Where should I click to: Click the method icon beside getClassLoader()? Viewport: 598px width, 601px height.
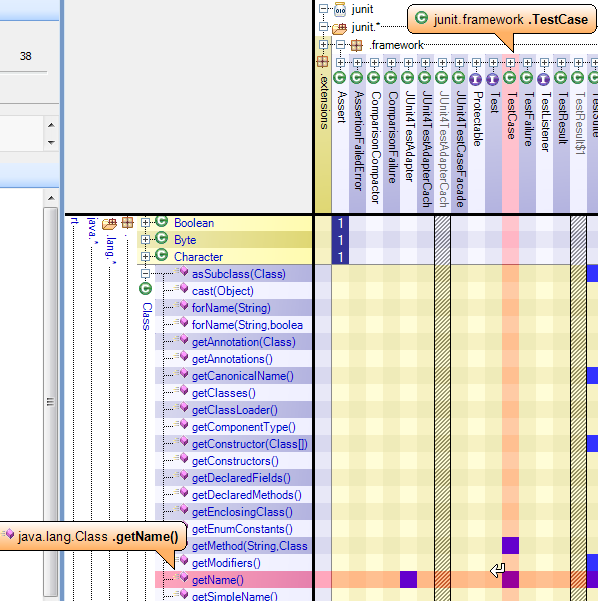[183, 407]
